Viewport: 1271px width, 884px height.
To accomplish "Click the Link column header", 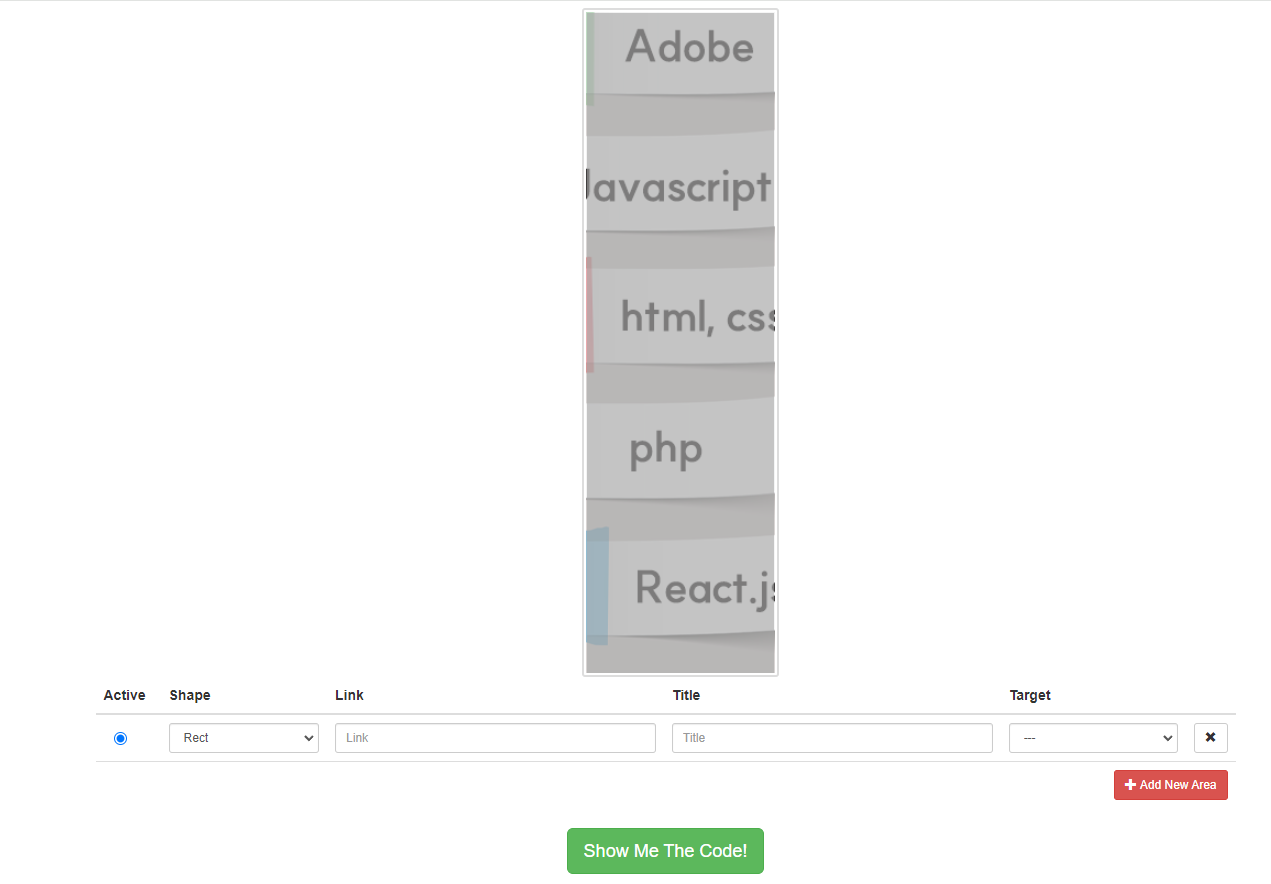I will coord(349,695).
